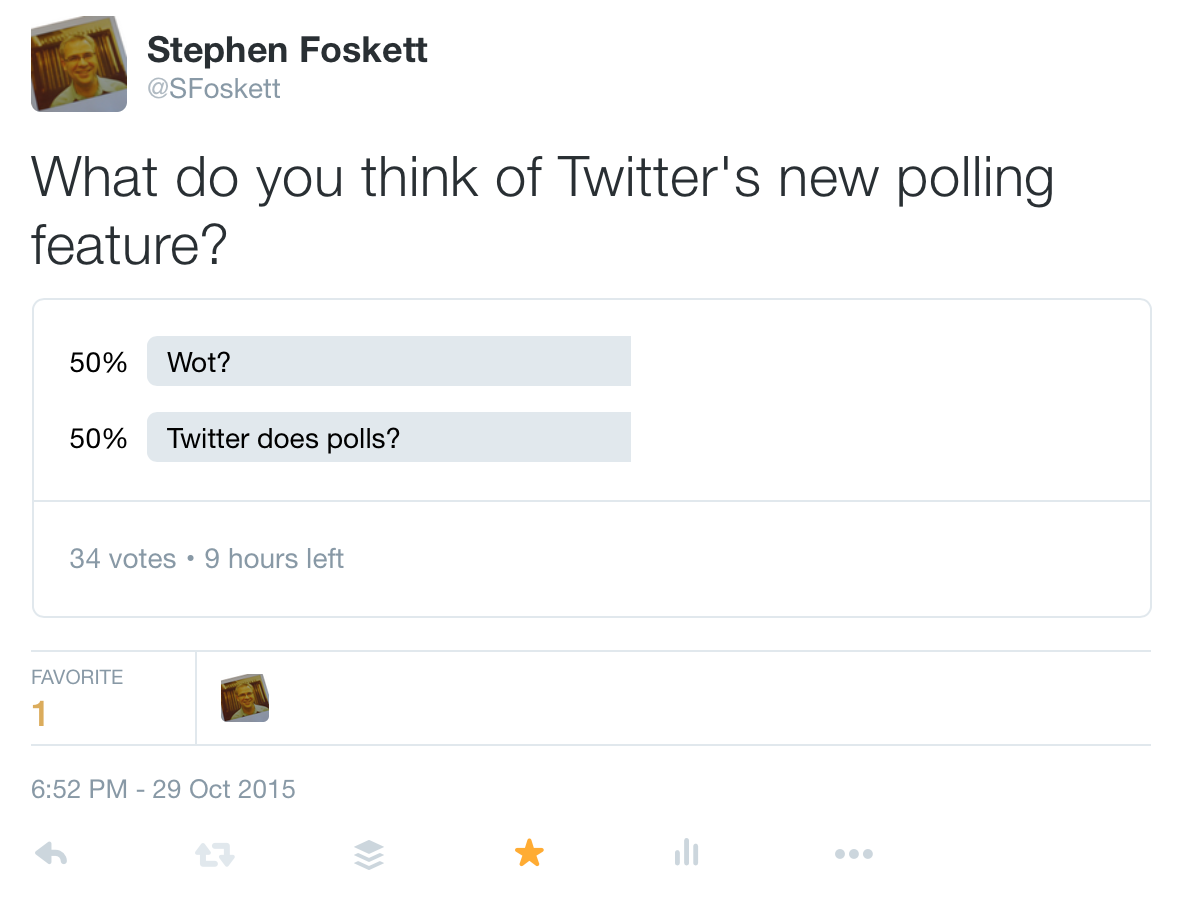
Task: Click the '34 votes' count
Action: [122, 558]
